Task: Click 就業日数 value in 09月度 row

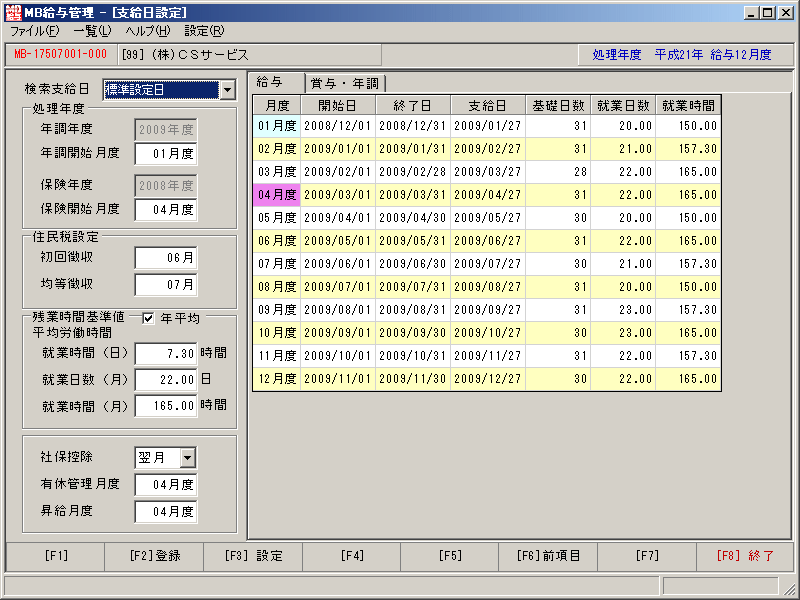Action: pyautogui.click(x=623, y=310)
